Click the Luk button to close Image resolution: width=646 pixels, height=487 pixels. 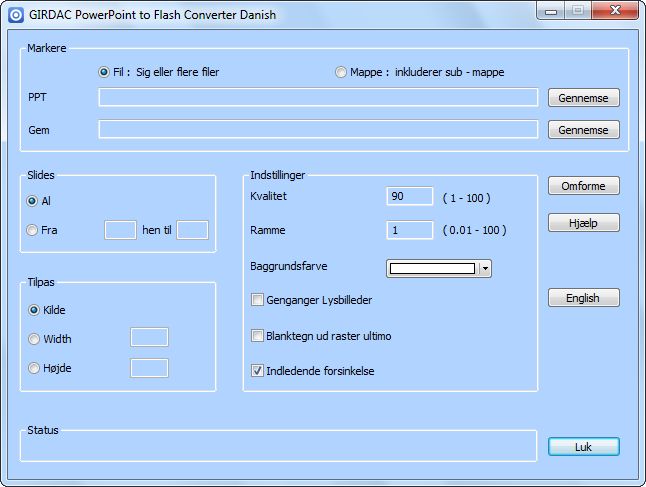click(x=583, y=447)
